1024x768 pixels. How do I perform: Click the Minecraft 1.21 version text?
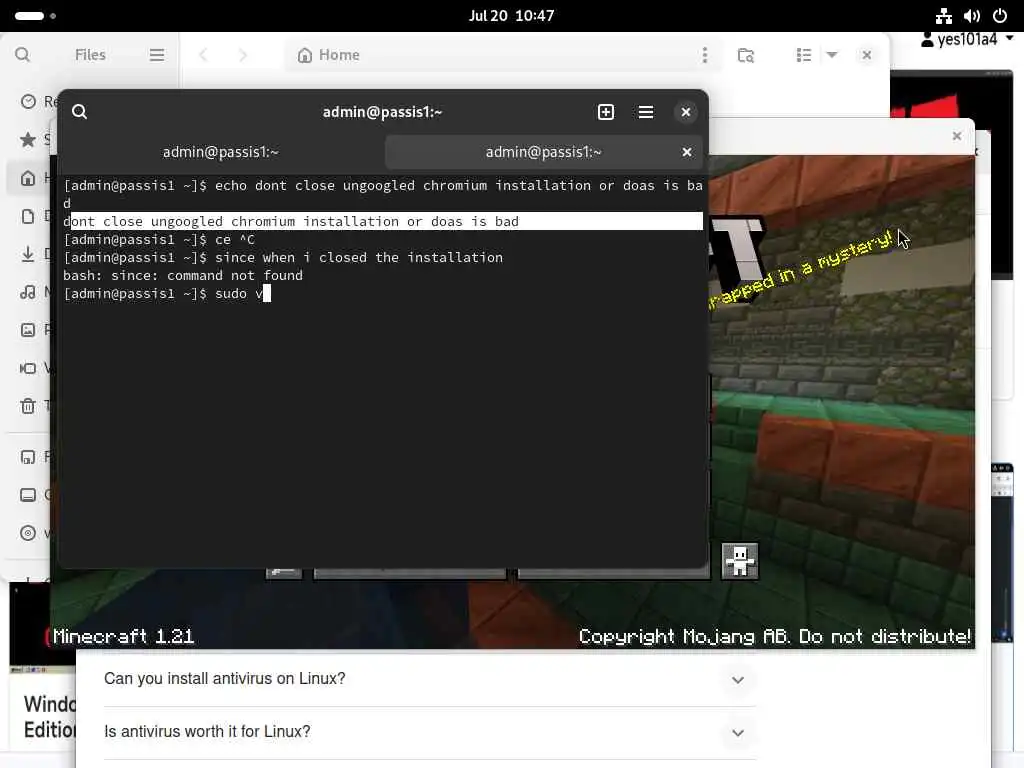coord(123,636)
